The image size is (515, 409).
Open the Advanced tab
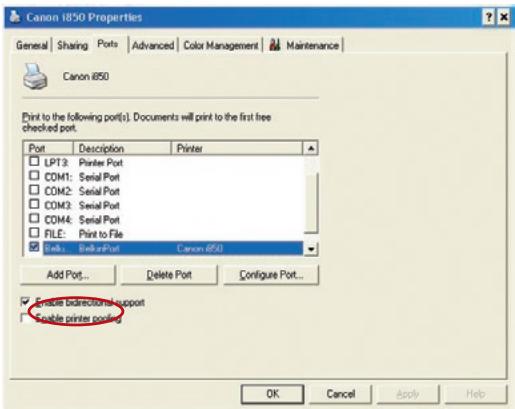pyautogui.click(x=153, y=45)
